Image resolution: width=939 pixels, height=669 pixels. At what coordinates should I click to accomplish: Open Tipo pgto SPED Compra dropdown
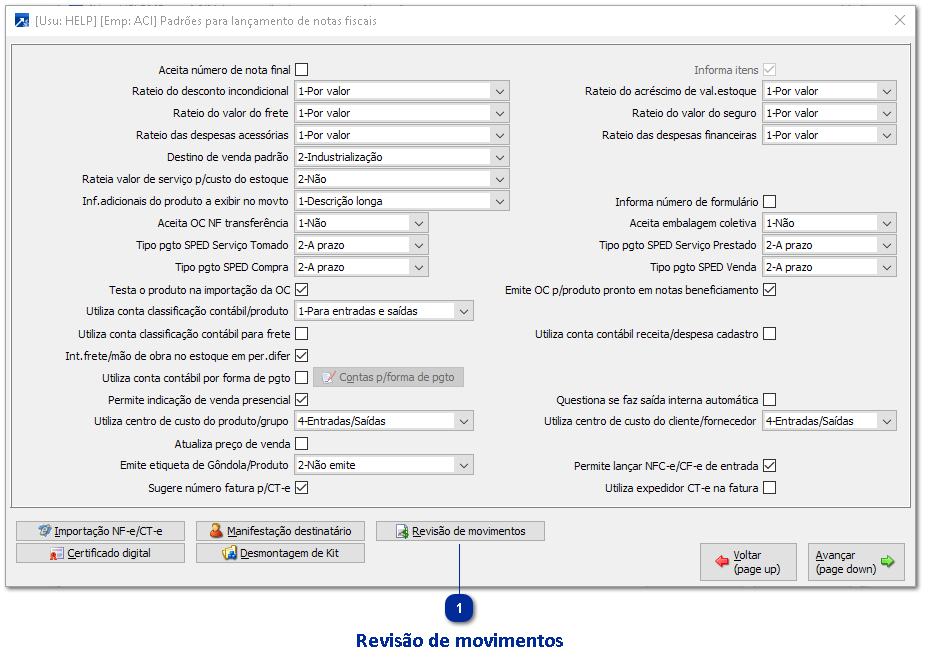[361, 267]
